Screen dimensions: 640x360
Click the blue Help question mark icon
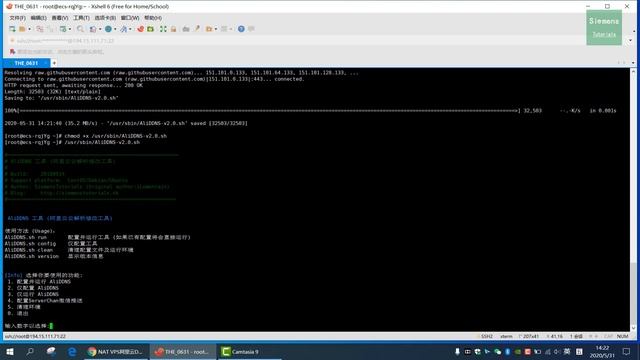(x=241, y=29)
